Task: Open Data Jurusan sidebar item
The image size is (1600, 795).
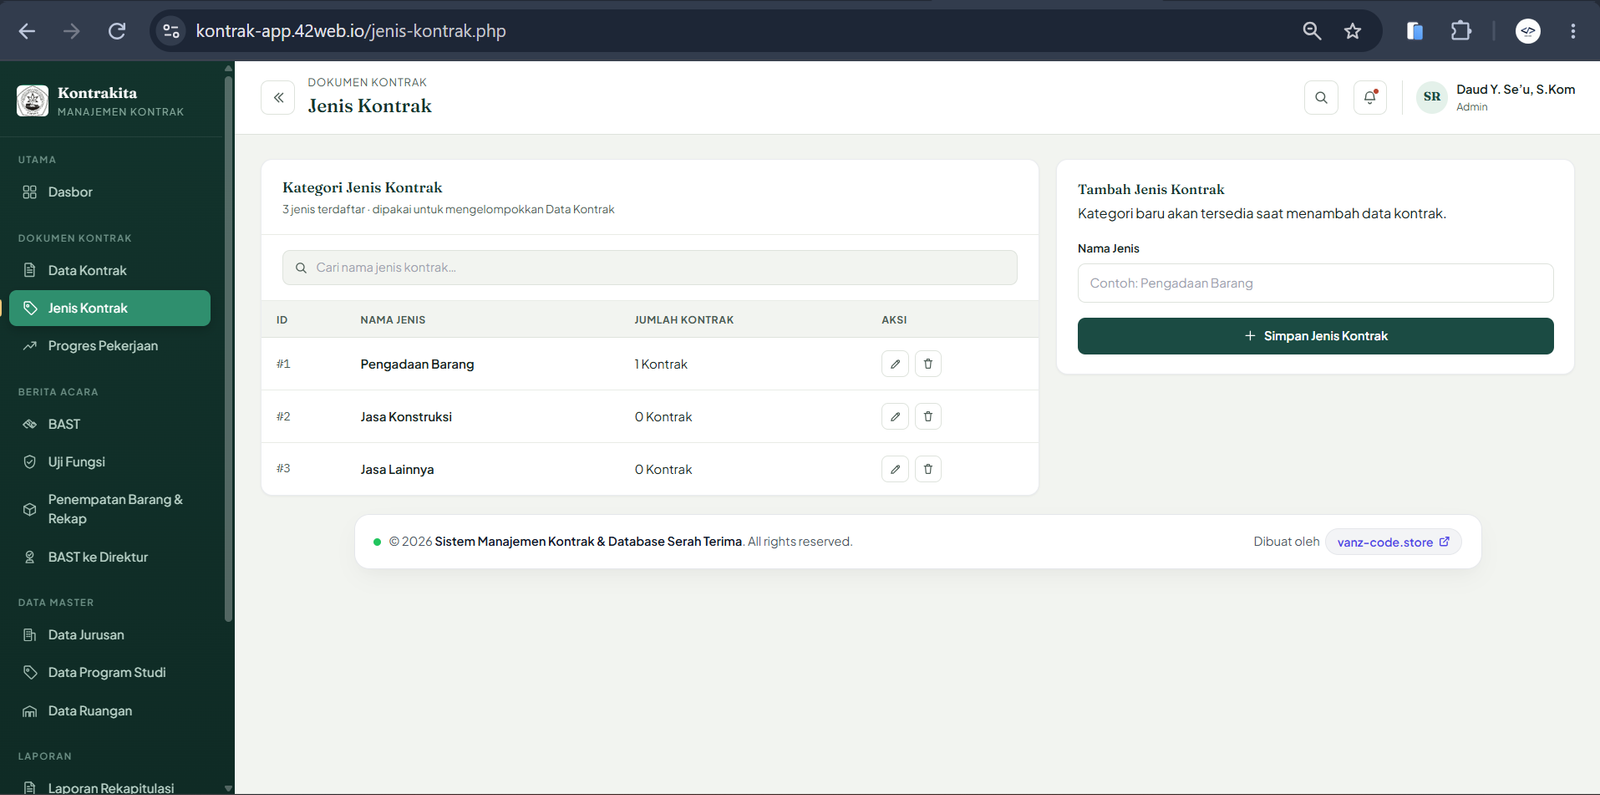Action: click(x=110, y=635)
